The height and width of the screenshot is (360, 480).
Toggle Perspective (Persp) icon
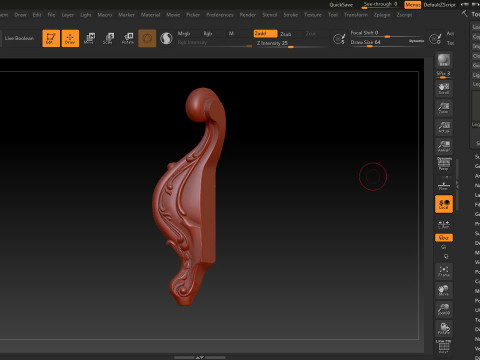pos(444,164)
